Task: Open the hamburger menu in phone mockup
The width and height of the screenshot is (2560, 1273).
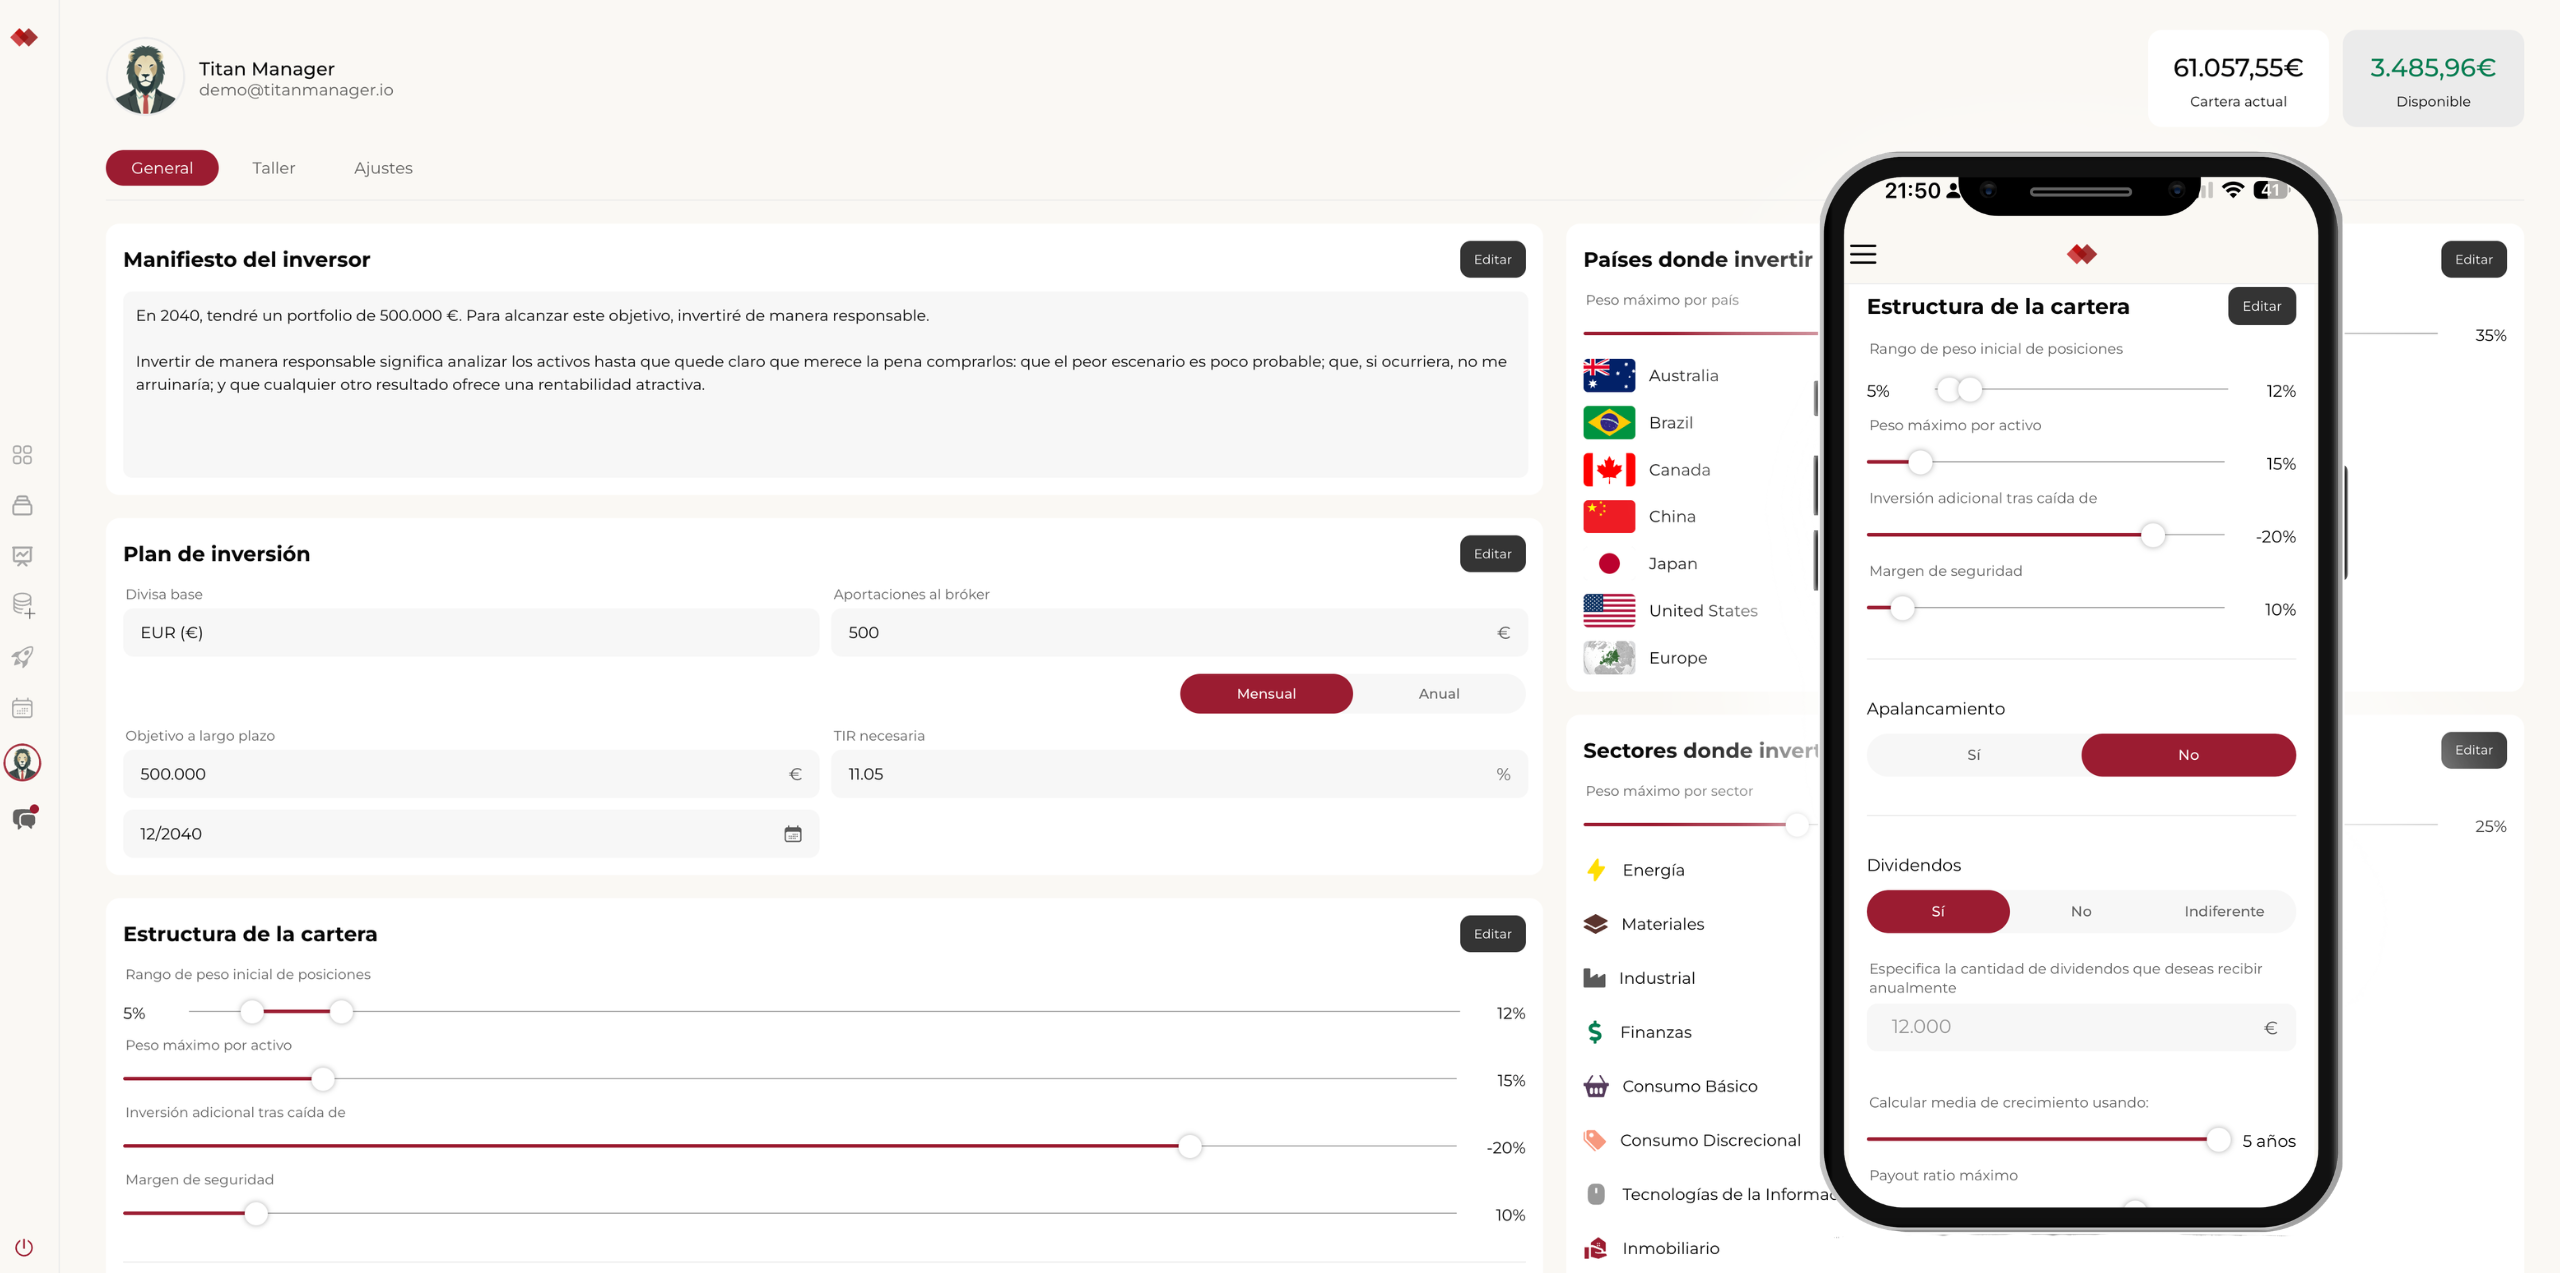Action: [1863, 254]
